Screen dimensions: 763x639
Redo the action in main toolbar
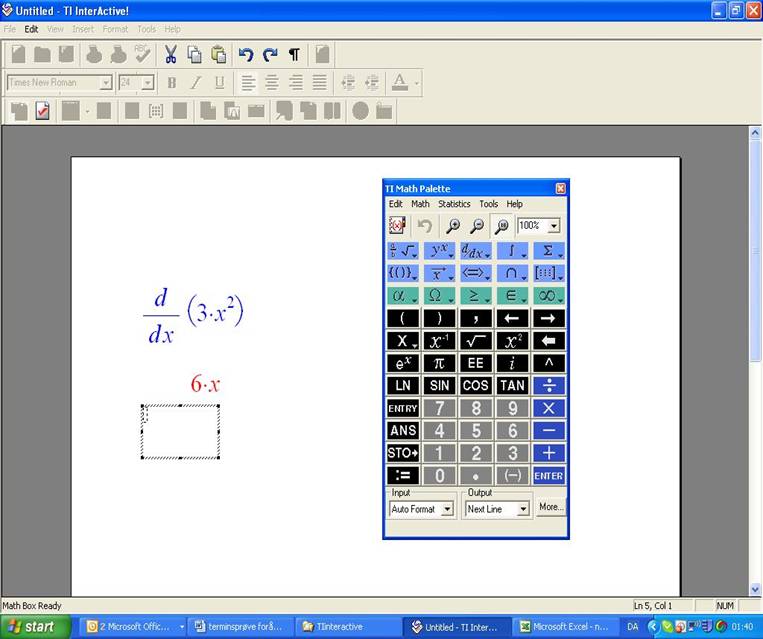(270, 54)
